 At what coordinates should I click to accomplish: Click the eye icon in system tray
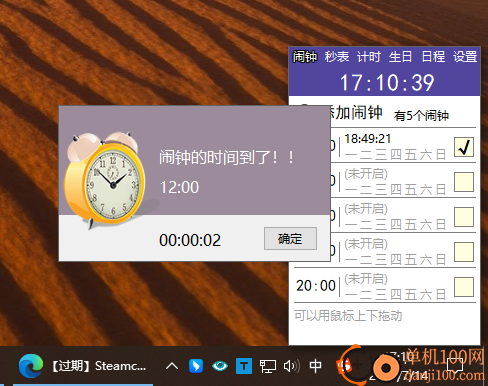[220, 366]
